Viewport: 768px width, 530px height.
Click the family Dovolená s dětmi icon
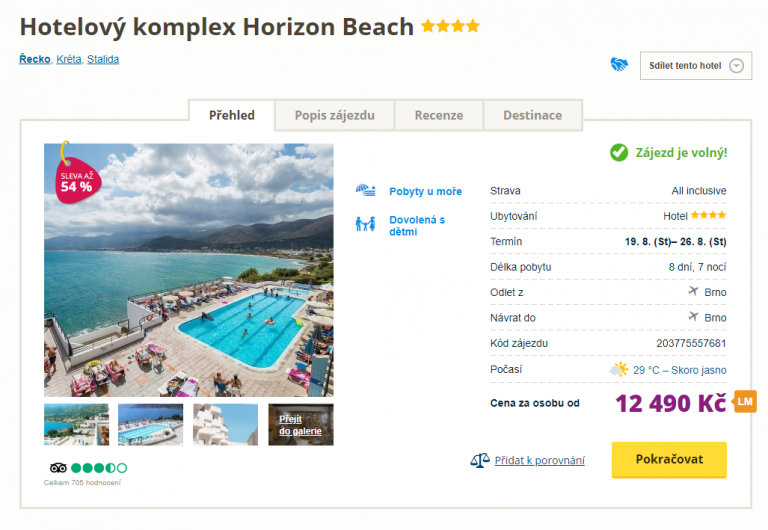[x=366, y=224]
